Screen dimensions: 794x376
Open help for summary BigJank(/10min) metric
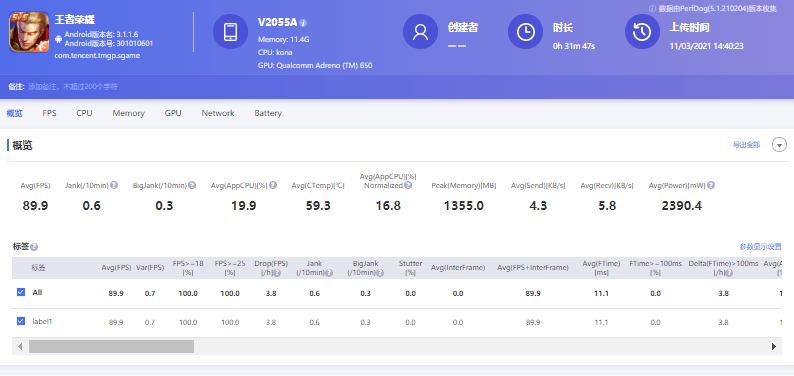pyautogui.click(x=192, y=185)
